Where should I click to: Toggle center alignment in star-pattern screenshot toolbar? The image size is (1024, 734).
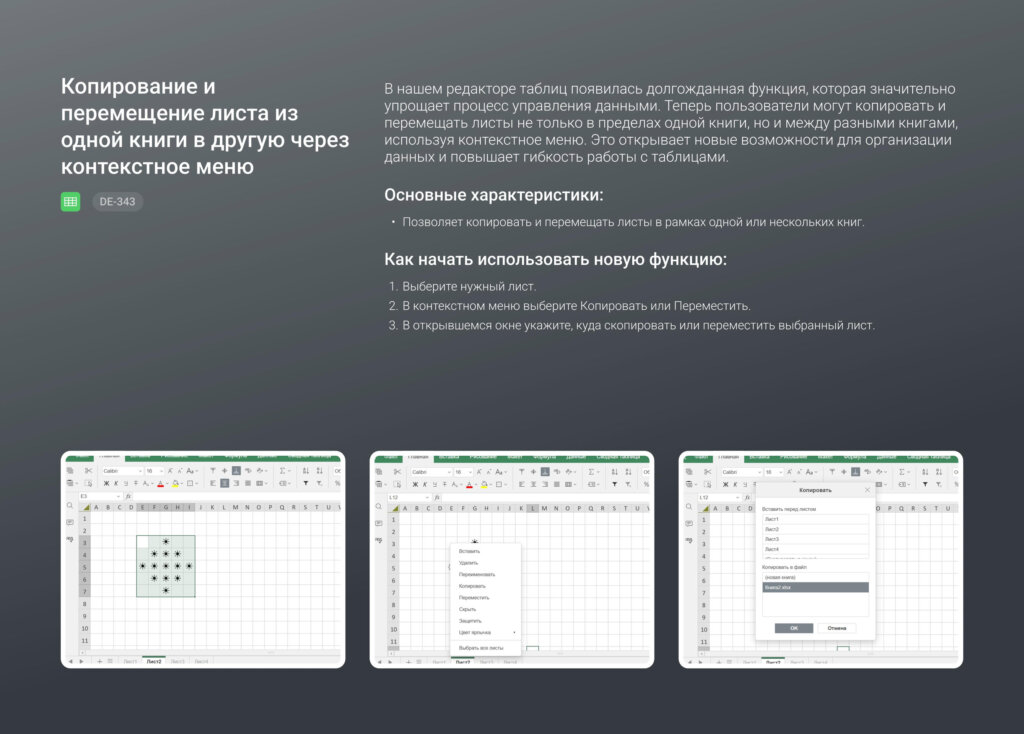point(224,484)
